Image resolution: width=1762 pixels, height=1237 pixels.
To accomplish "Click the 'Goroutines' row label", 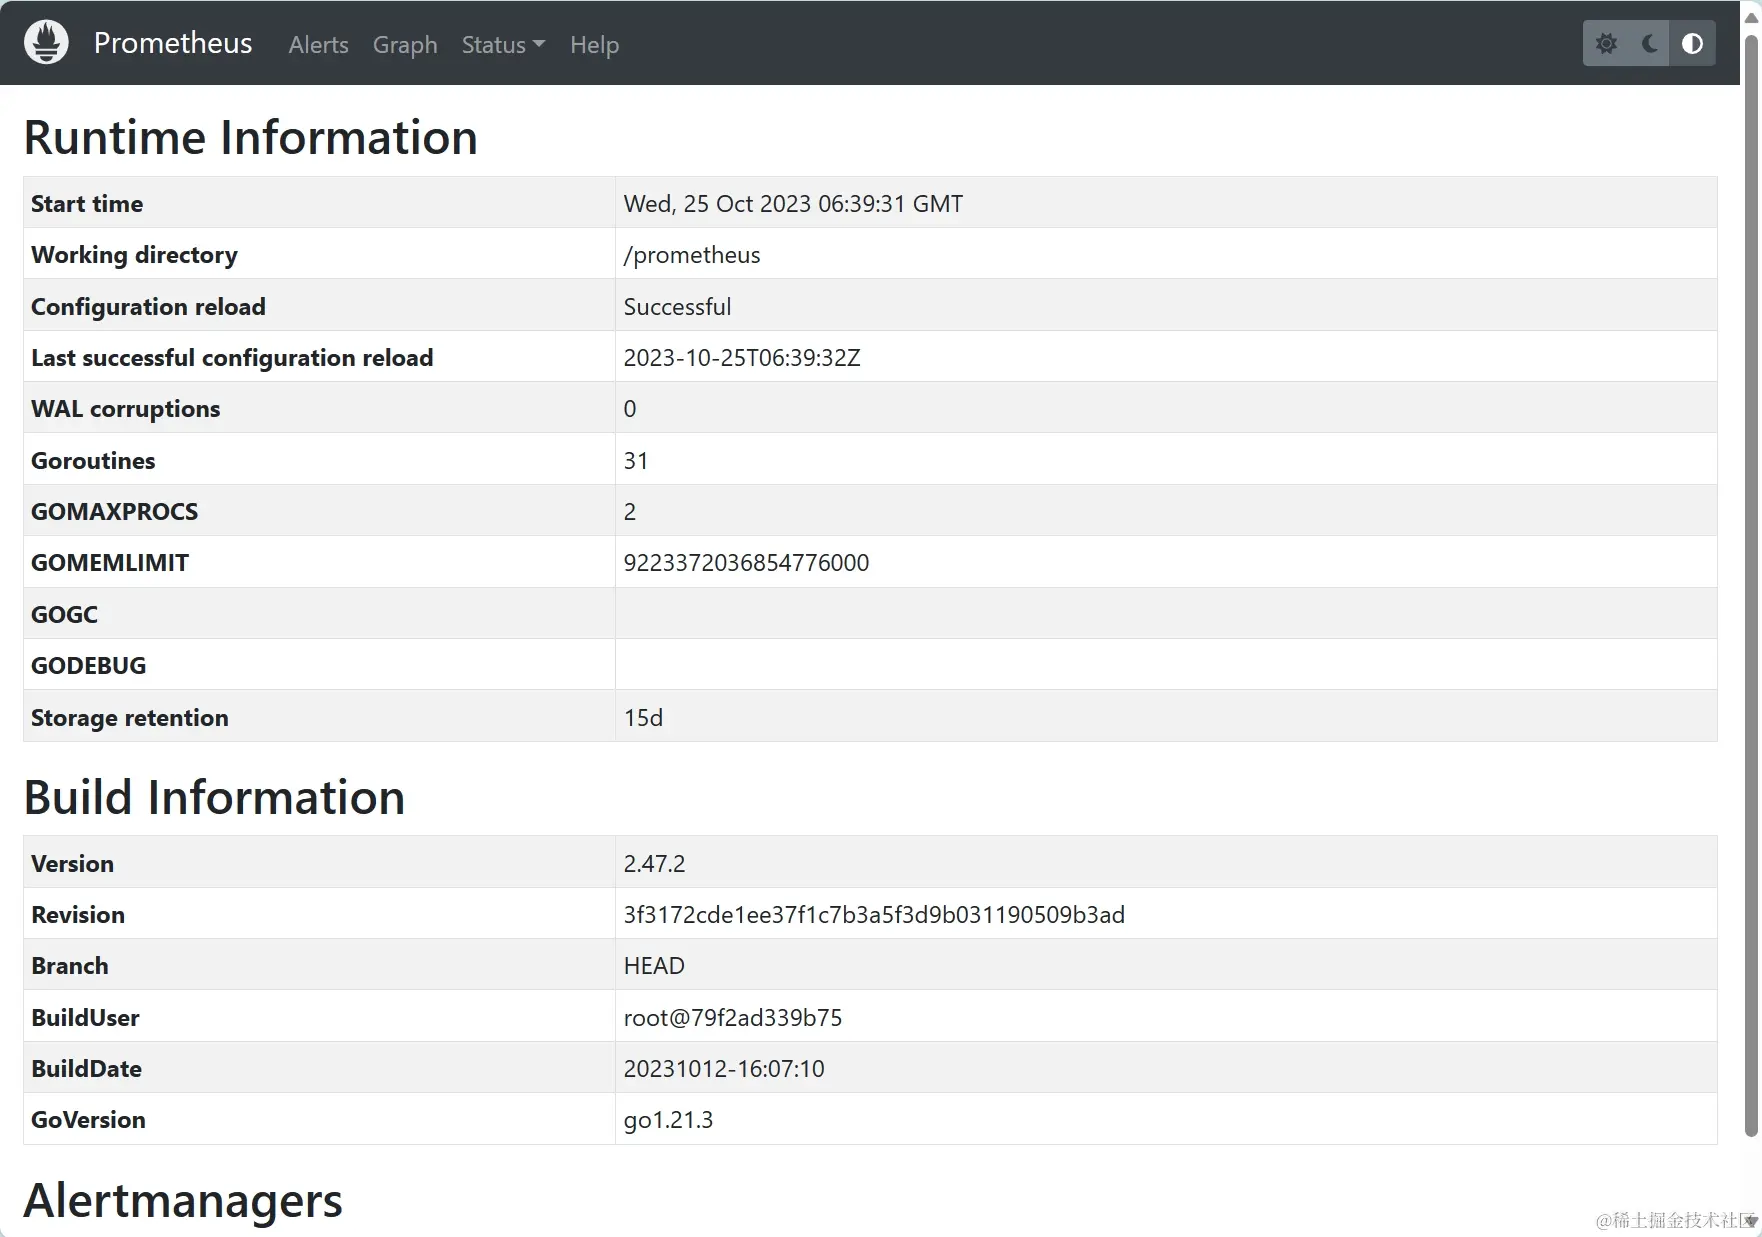I will click(x=93, y=461).
